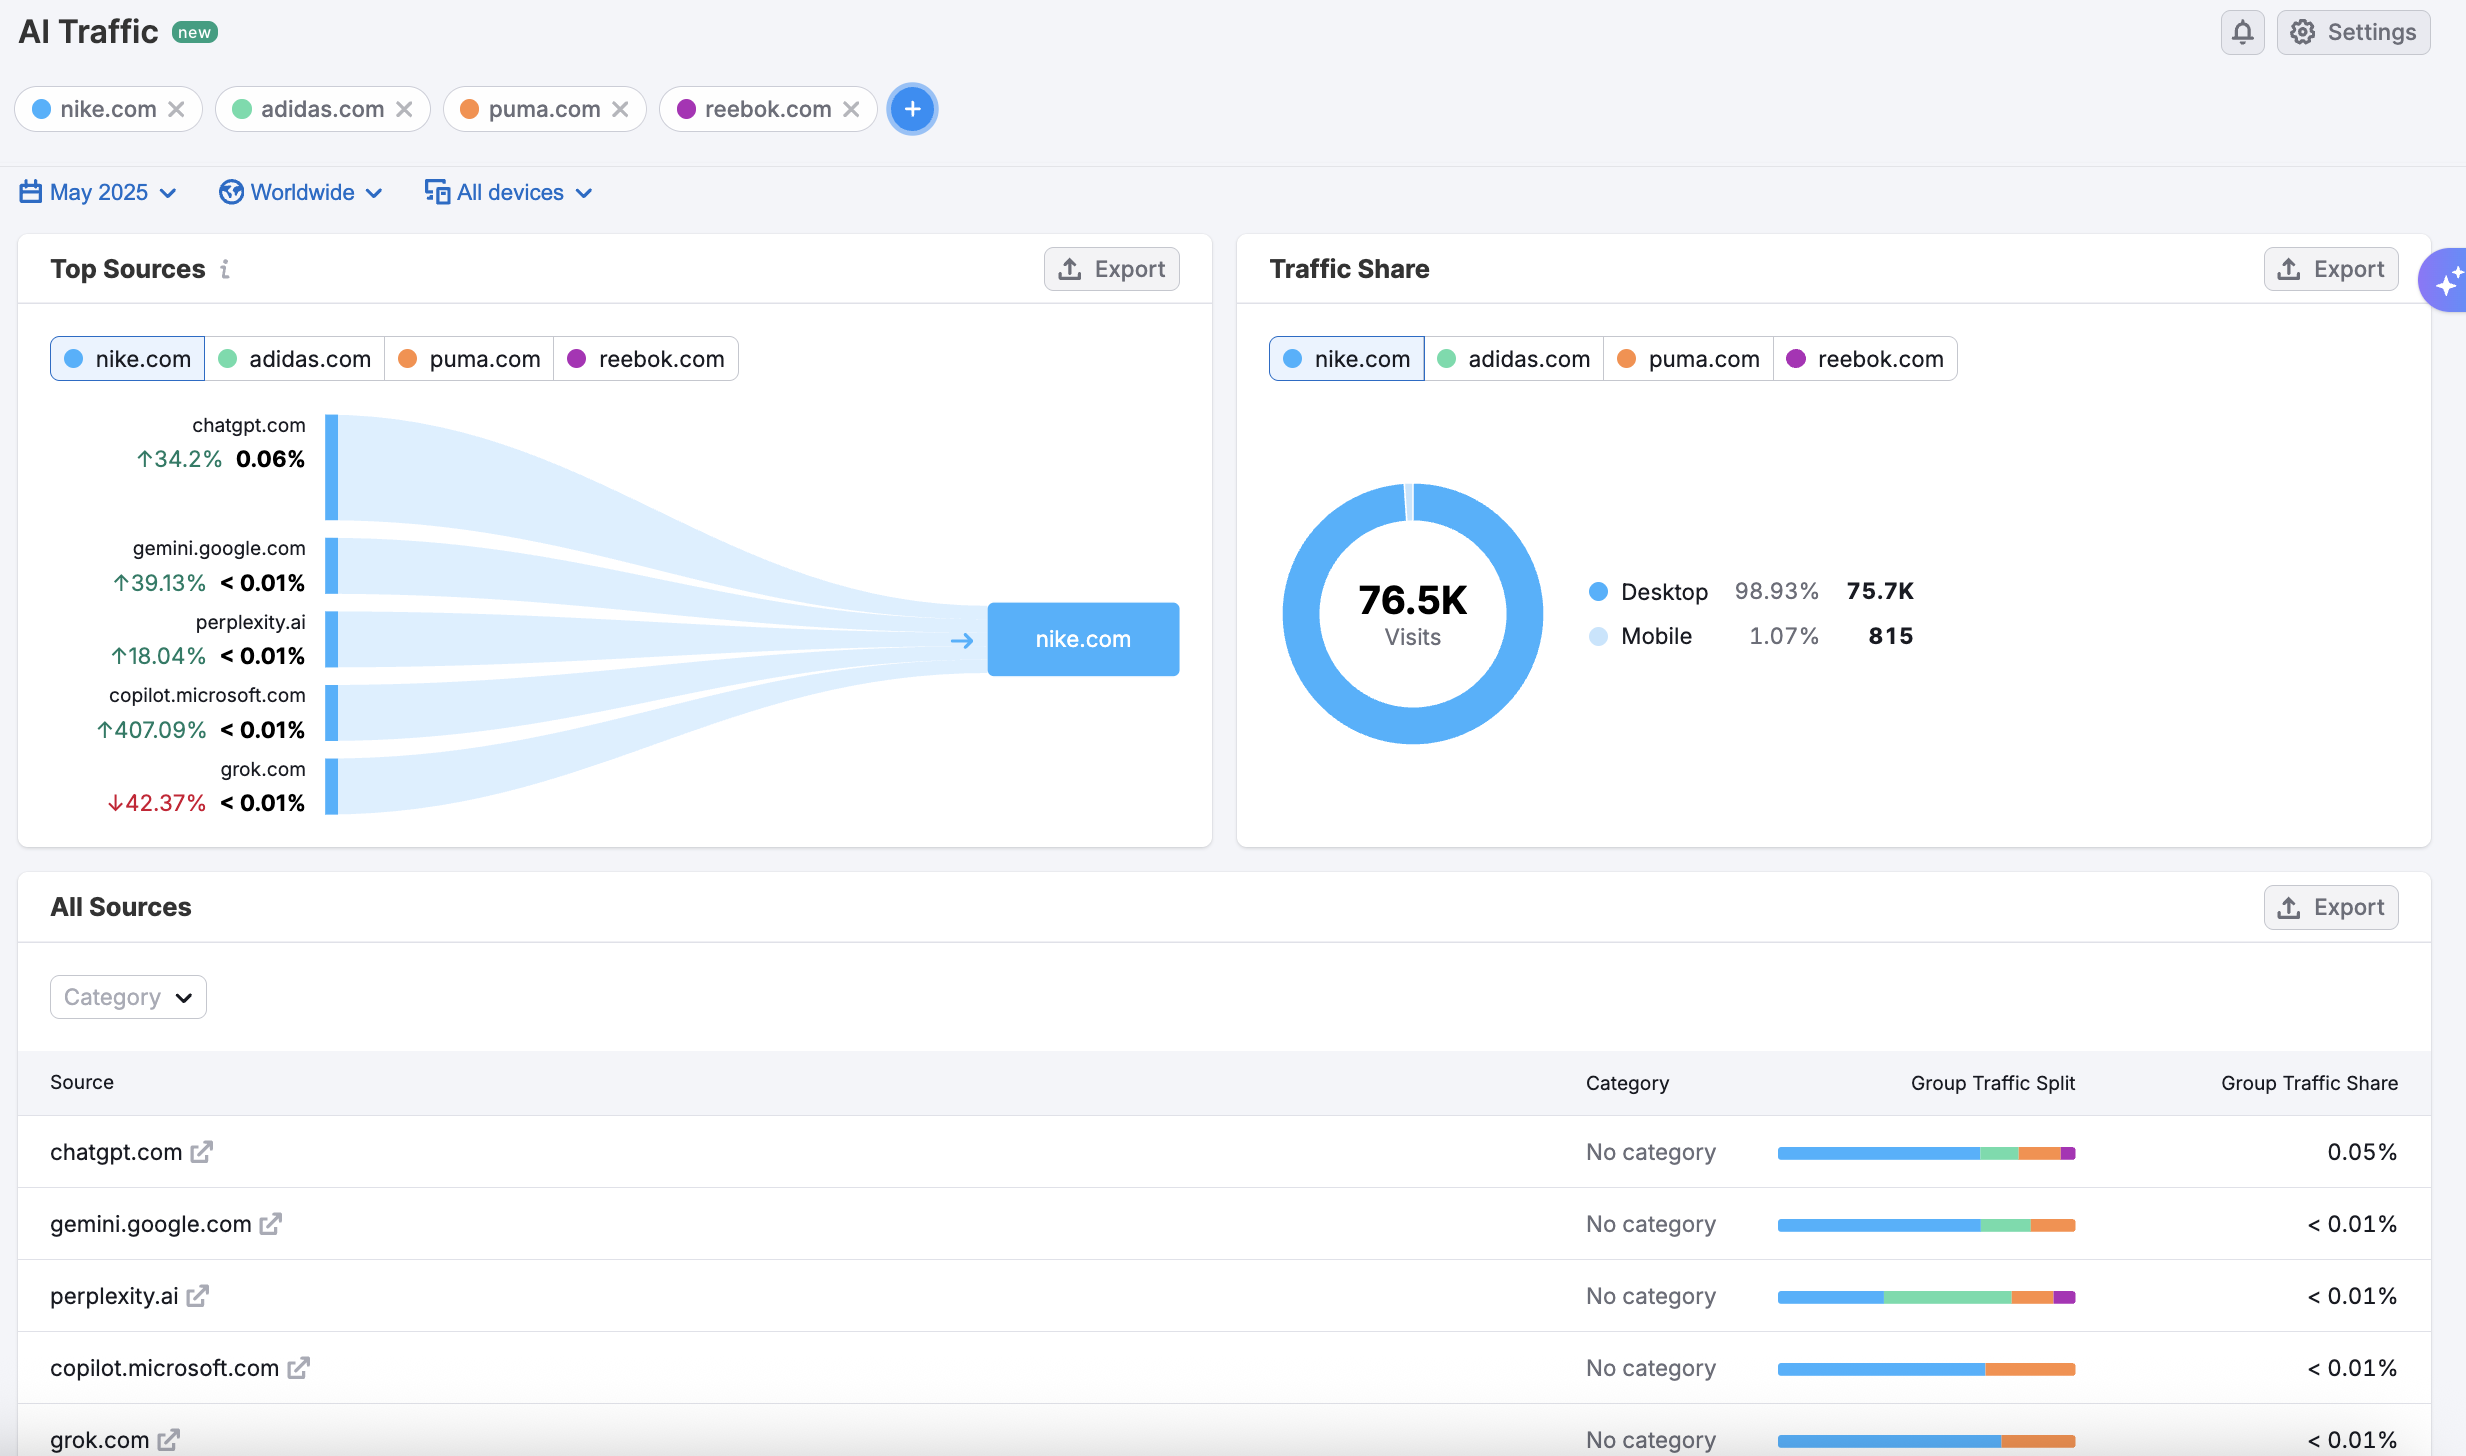The height and width of the screenshot is (1456, 2466).
Task: Add a competitor with the plus button
Action: (x=912, y=109)
